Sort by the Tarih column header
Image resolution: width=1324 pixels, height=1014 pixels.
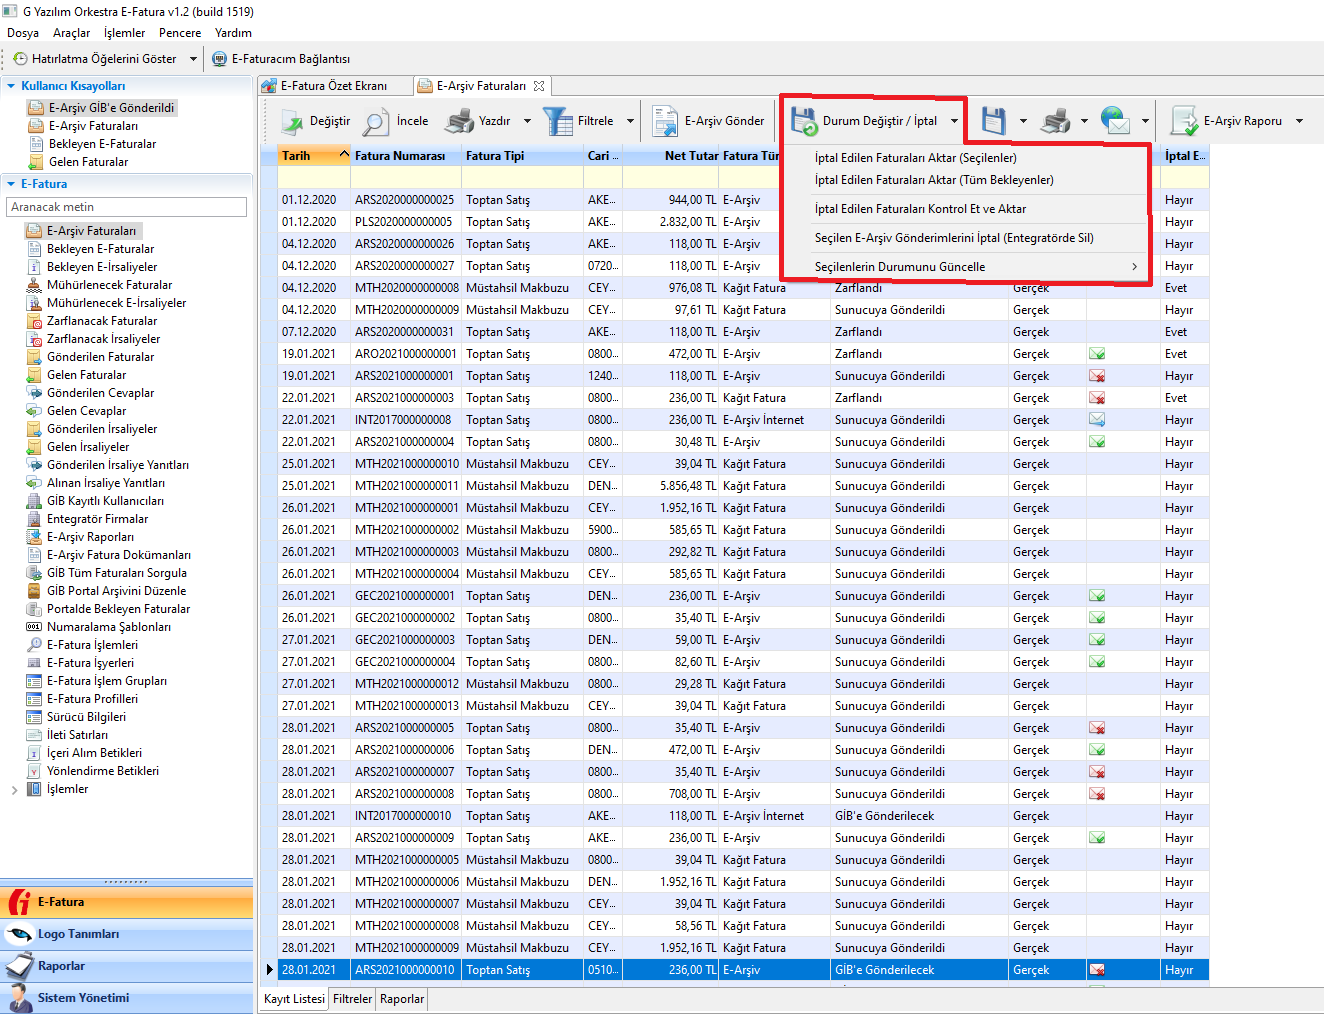pyautogui.click(x=296, y=156)
